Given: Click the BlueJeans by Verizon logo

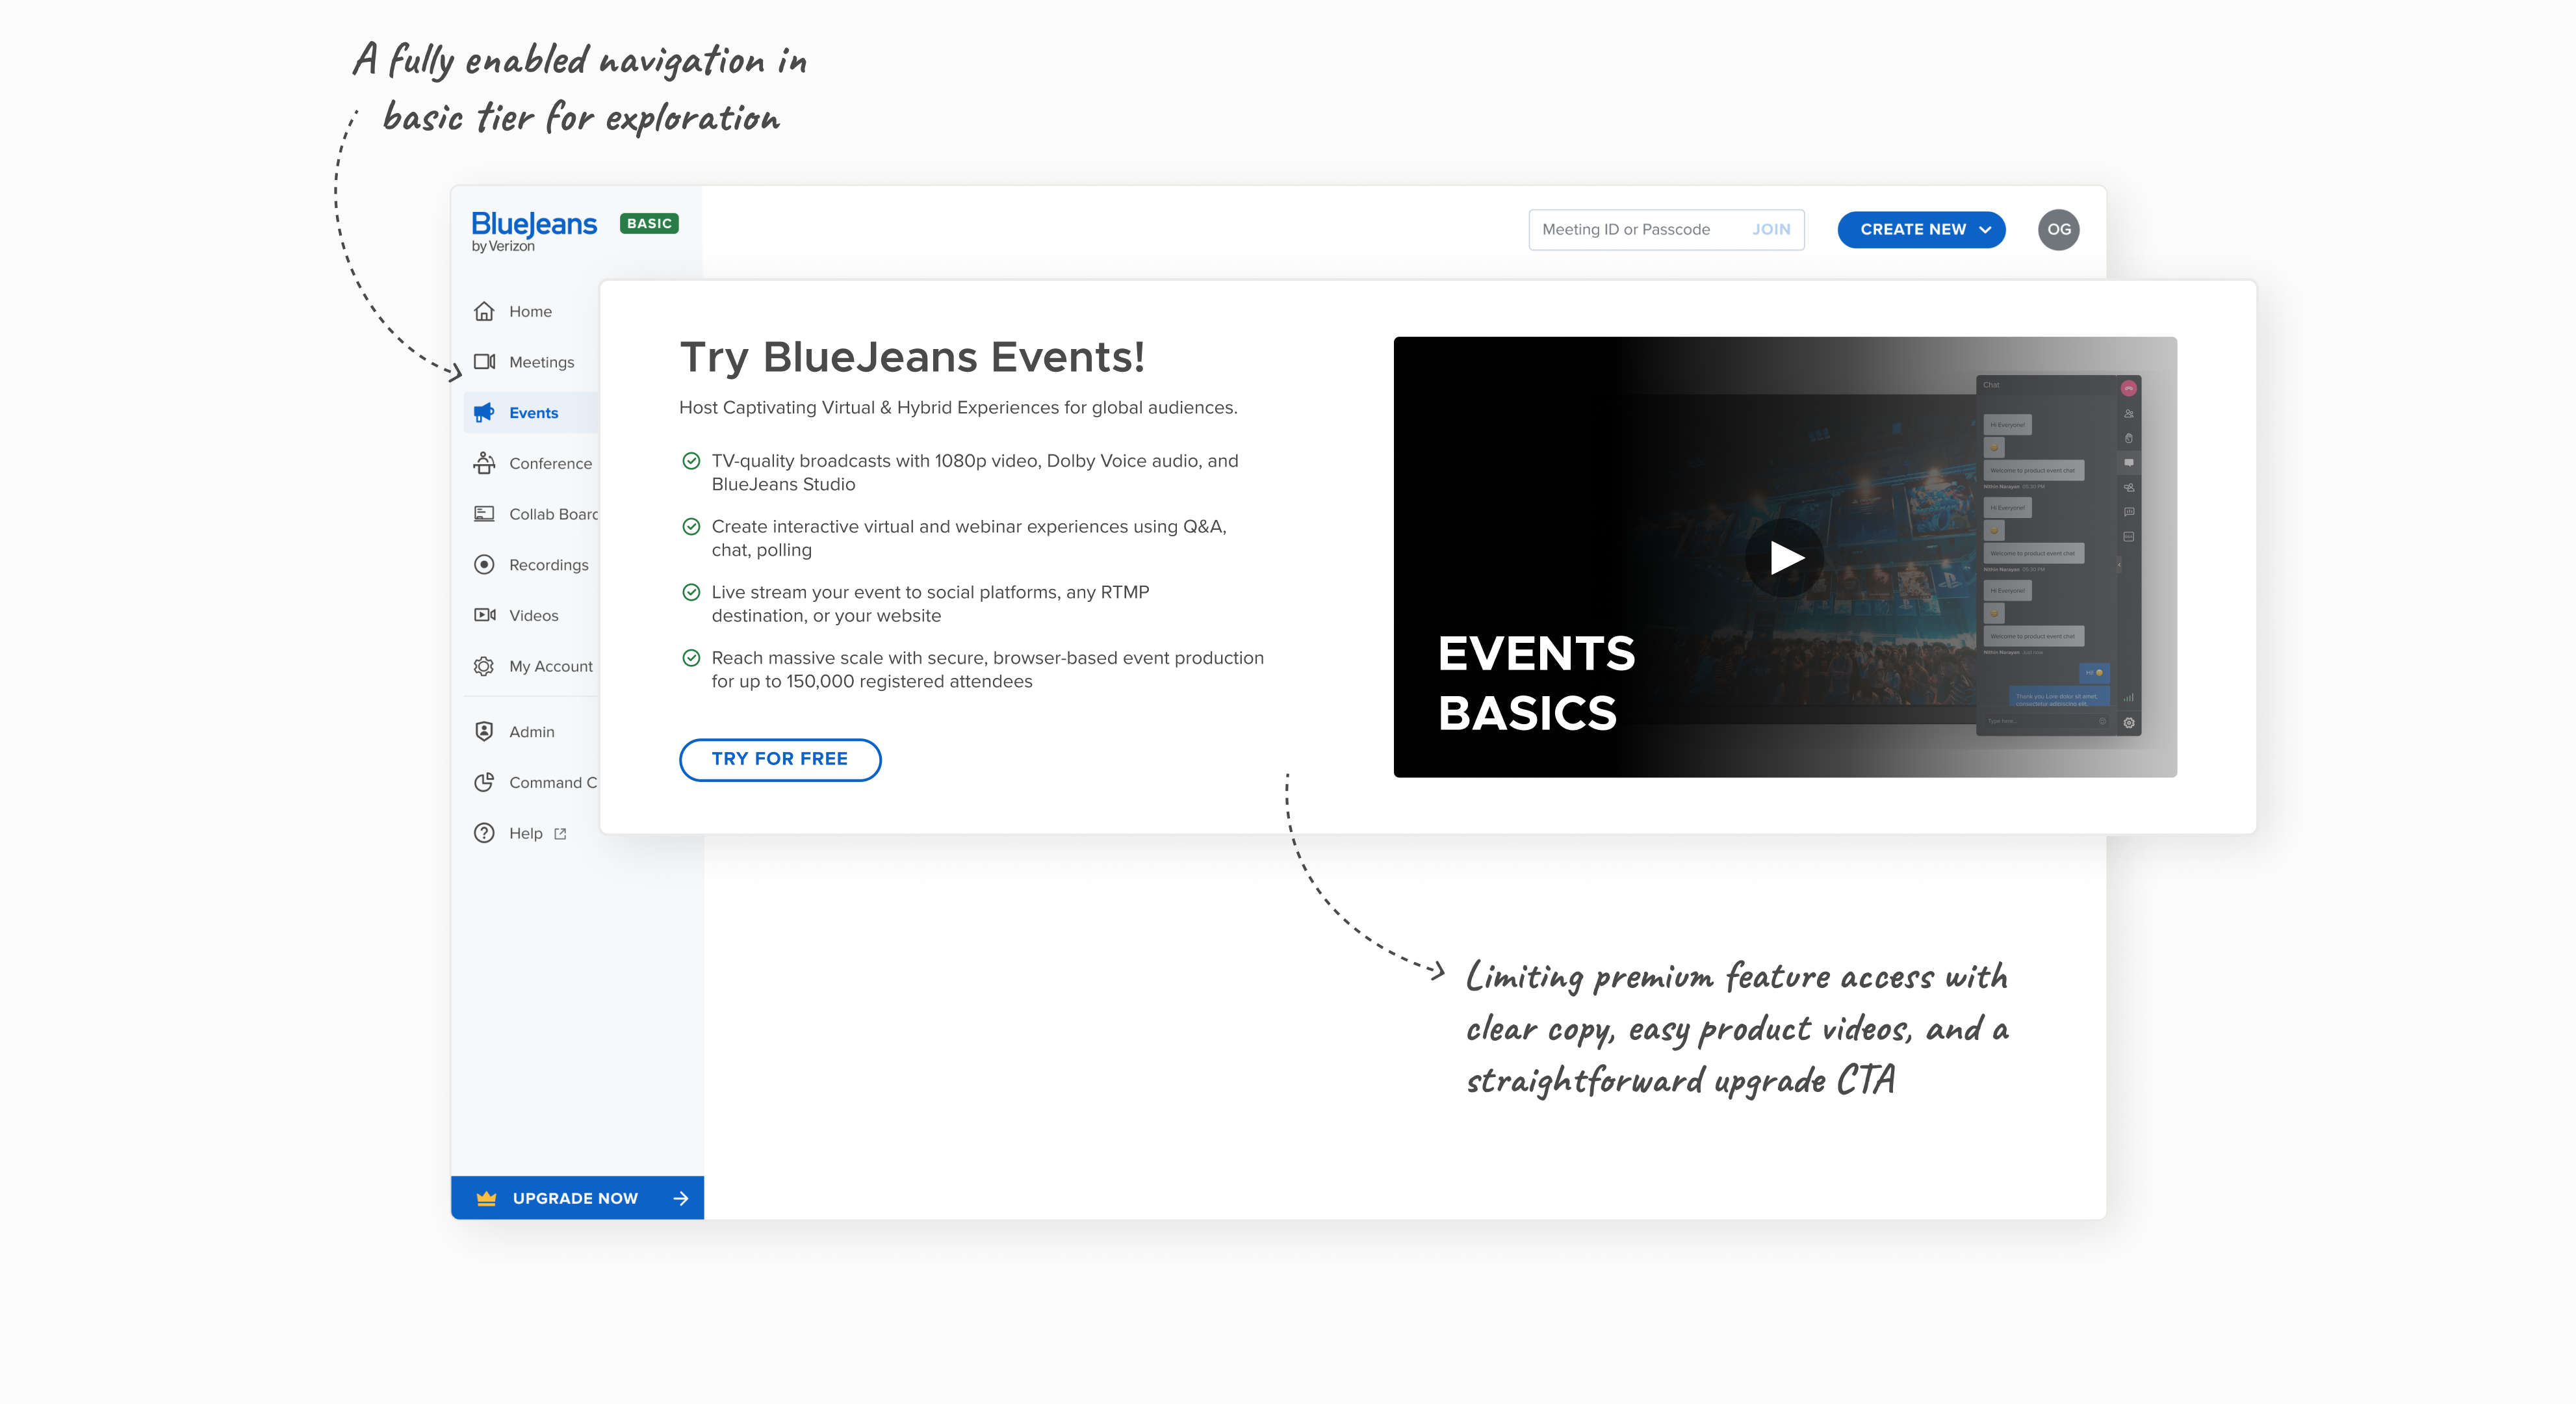Looking at the screenshot, I should click(534, 230).
